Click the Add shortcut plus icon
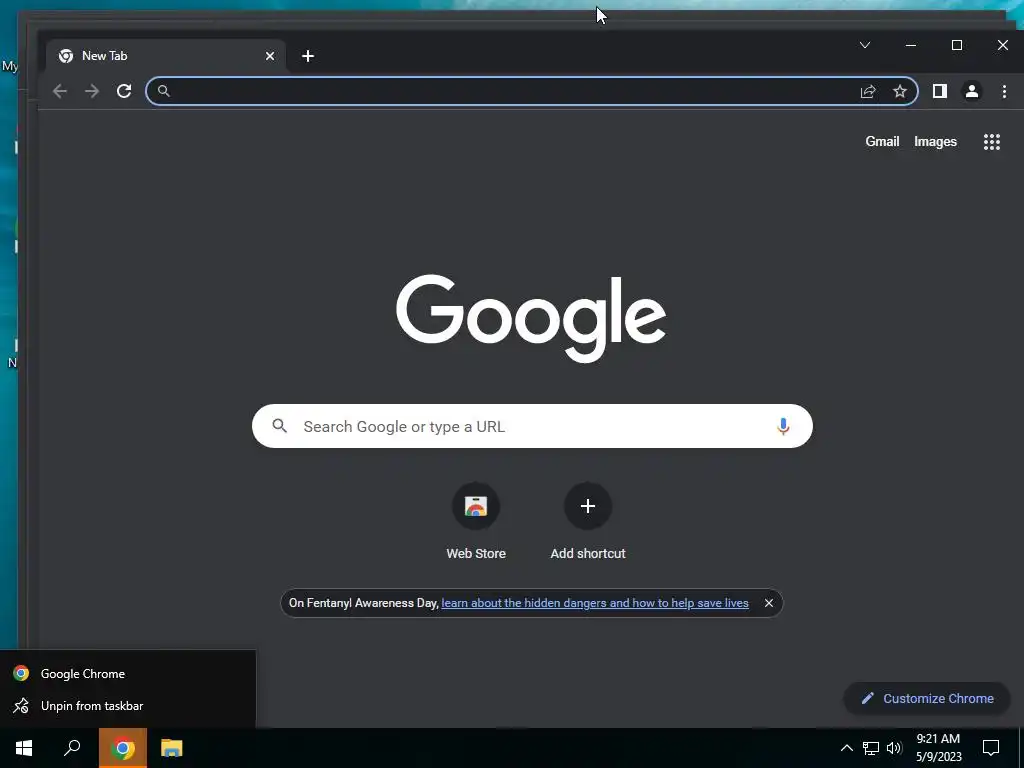Image resolution: width=1024 pixels, height=768 pixels. click(x=588, y=506)
